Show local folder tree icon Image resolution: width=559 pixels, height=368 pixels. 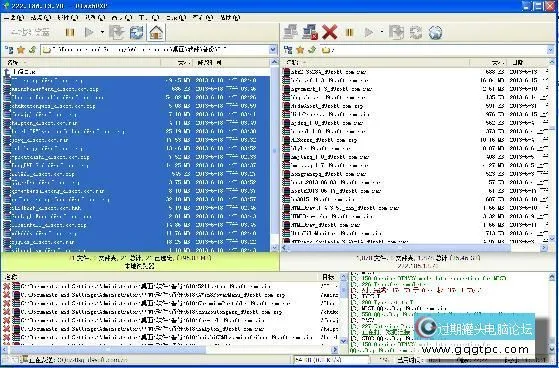[9, 50]
